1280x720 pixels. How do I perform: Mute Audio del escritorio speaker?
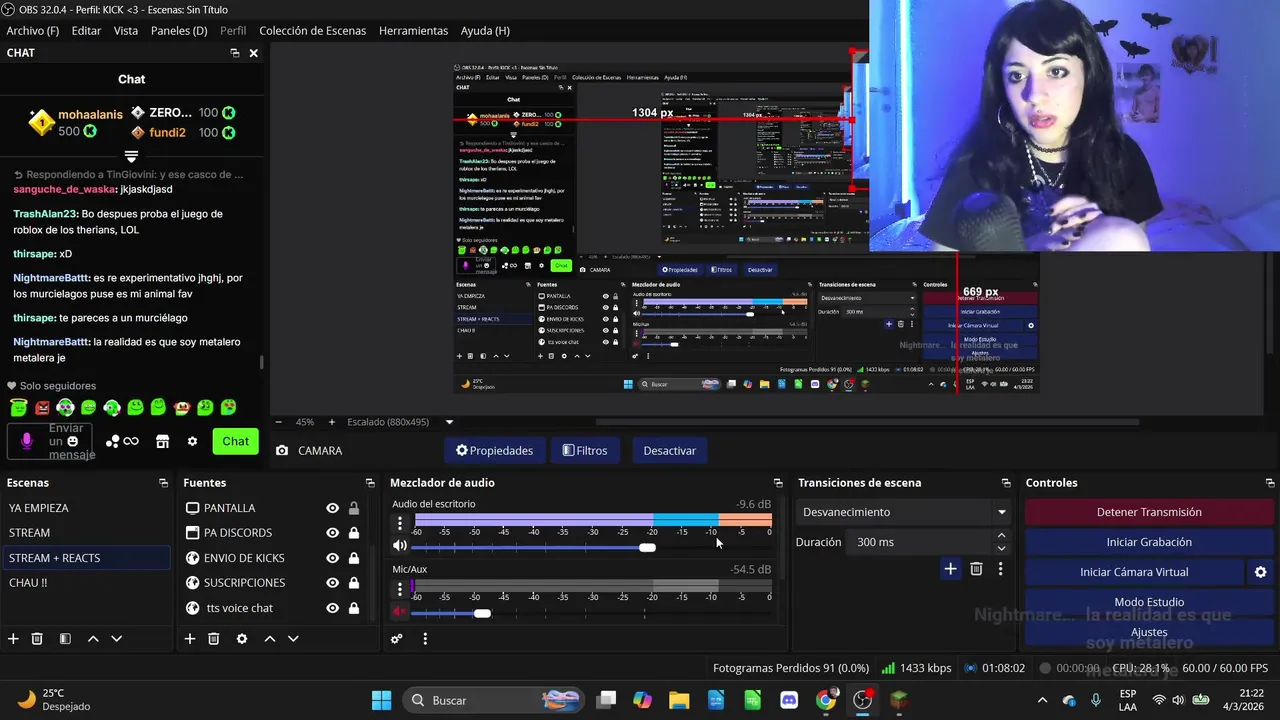tap(400, 546)
